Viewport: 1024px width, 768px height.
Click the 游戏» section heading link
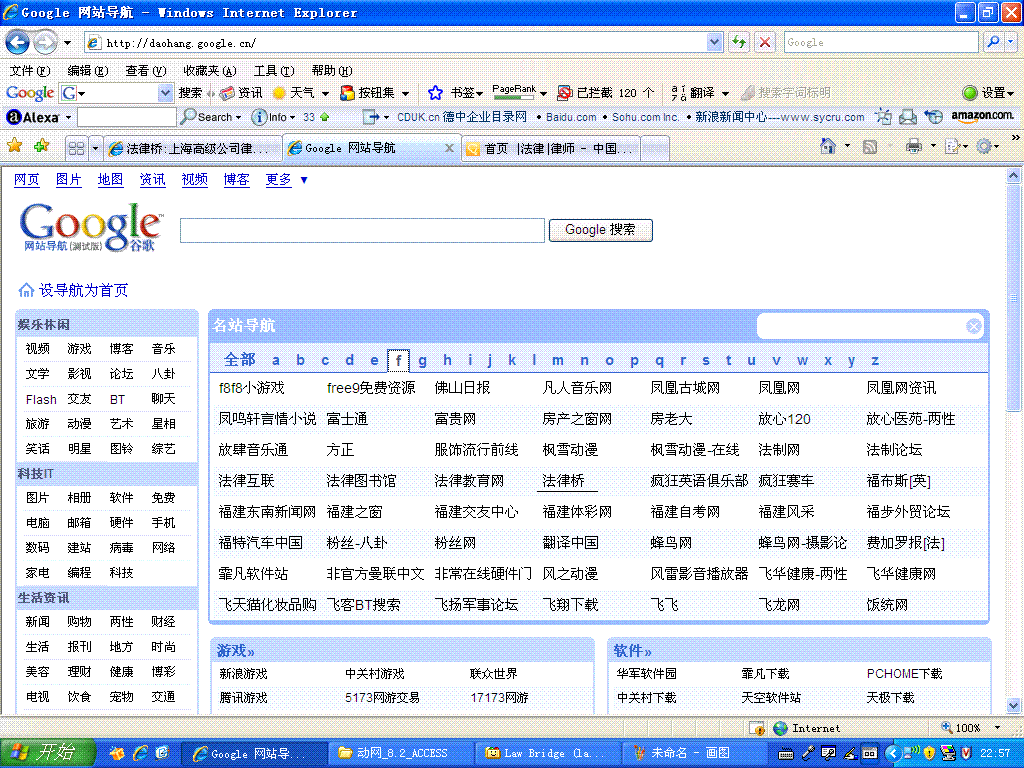click(235, 650)
